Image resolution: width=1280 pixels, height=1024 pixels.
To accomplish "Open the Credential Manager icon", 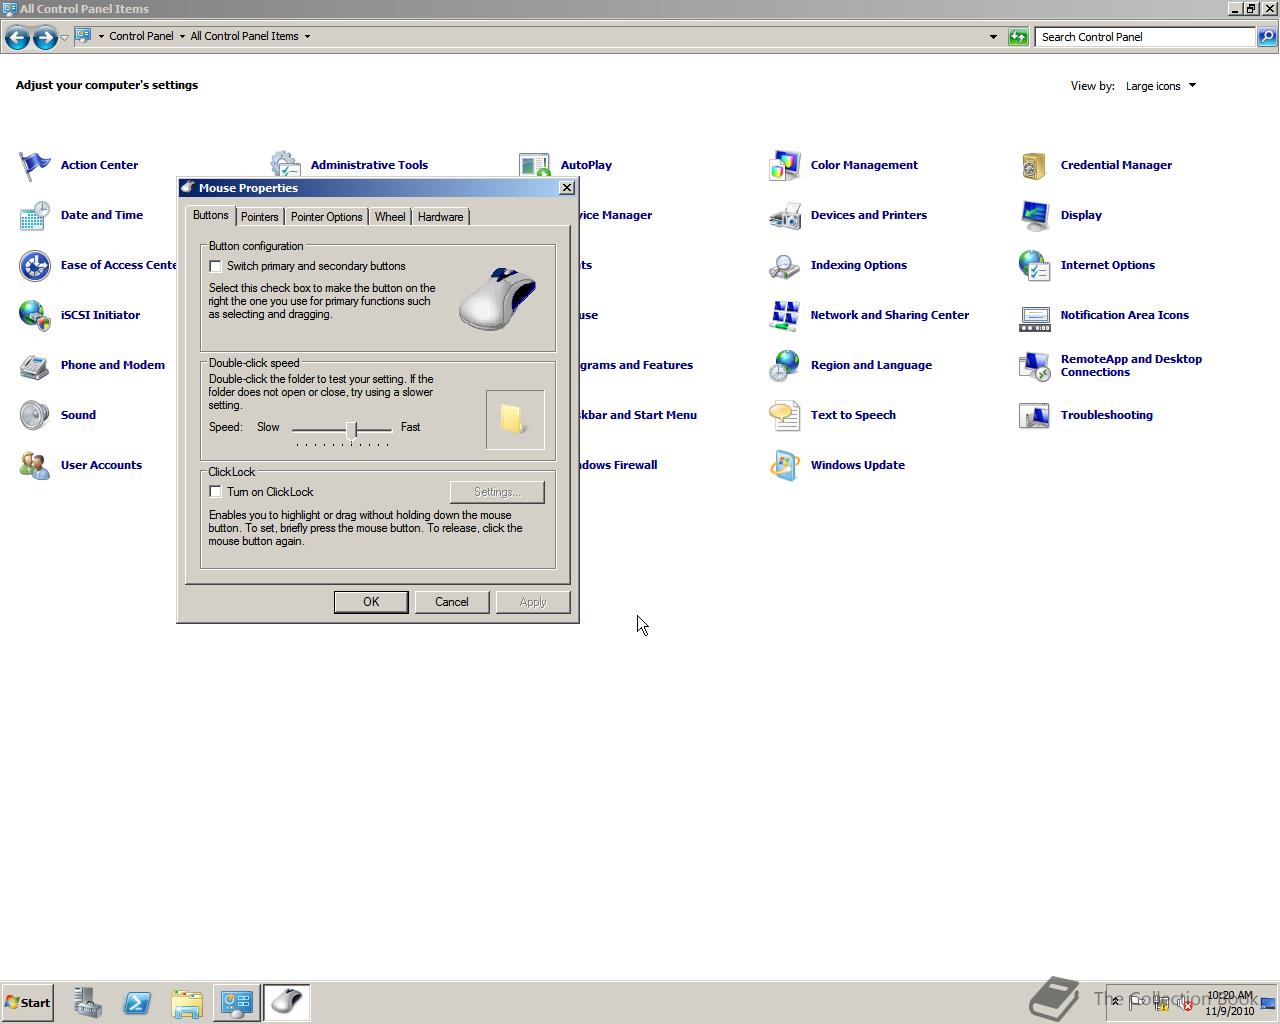I will (x=1035, y=165).
